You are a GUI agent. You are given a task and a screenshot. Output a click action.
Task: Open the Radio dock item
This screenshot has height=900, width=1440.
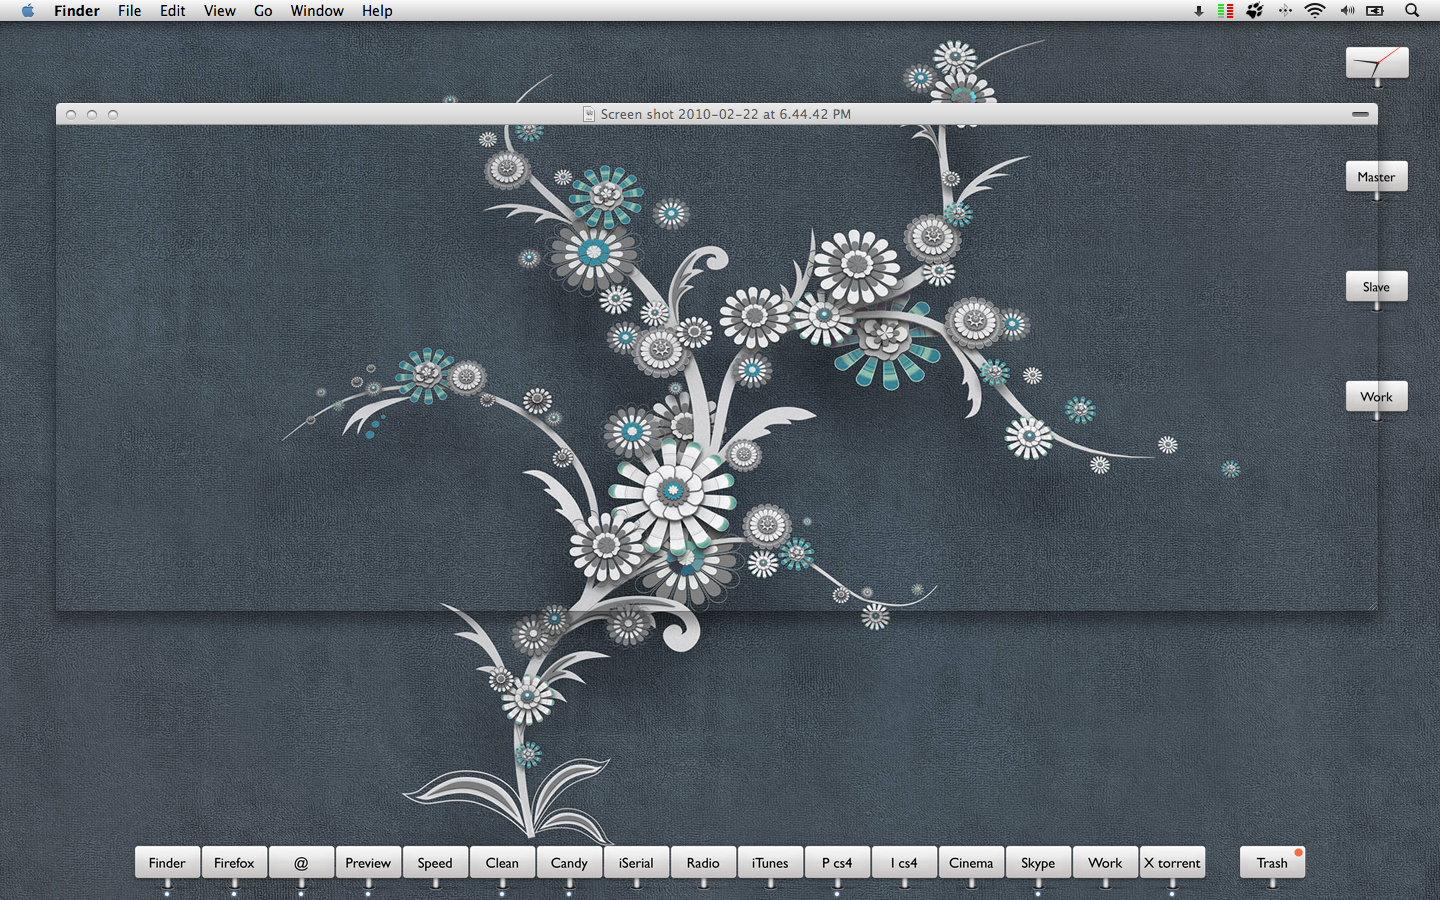tap(703, 863)
